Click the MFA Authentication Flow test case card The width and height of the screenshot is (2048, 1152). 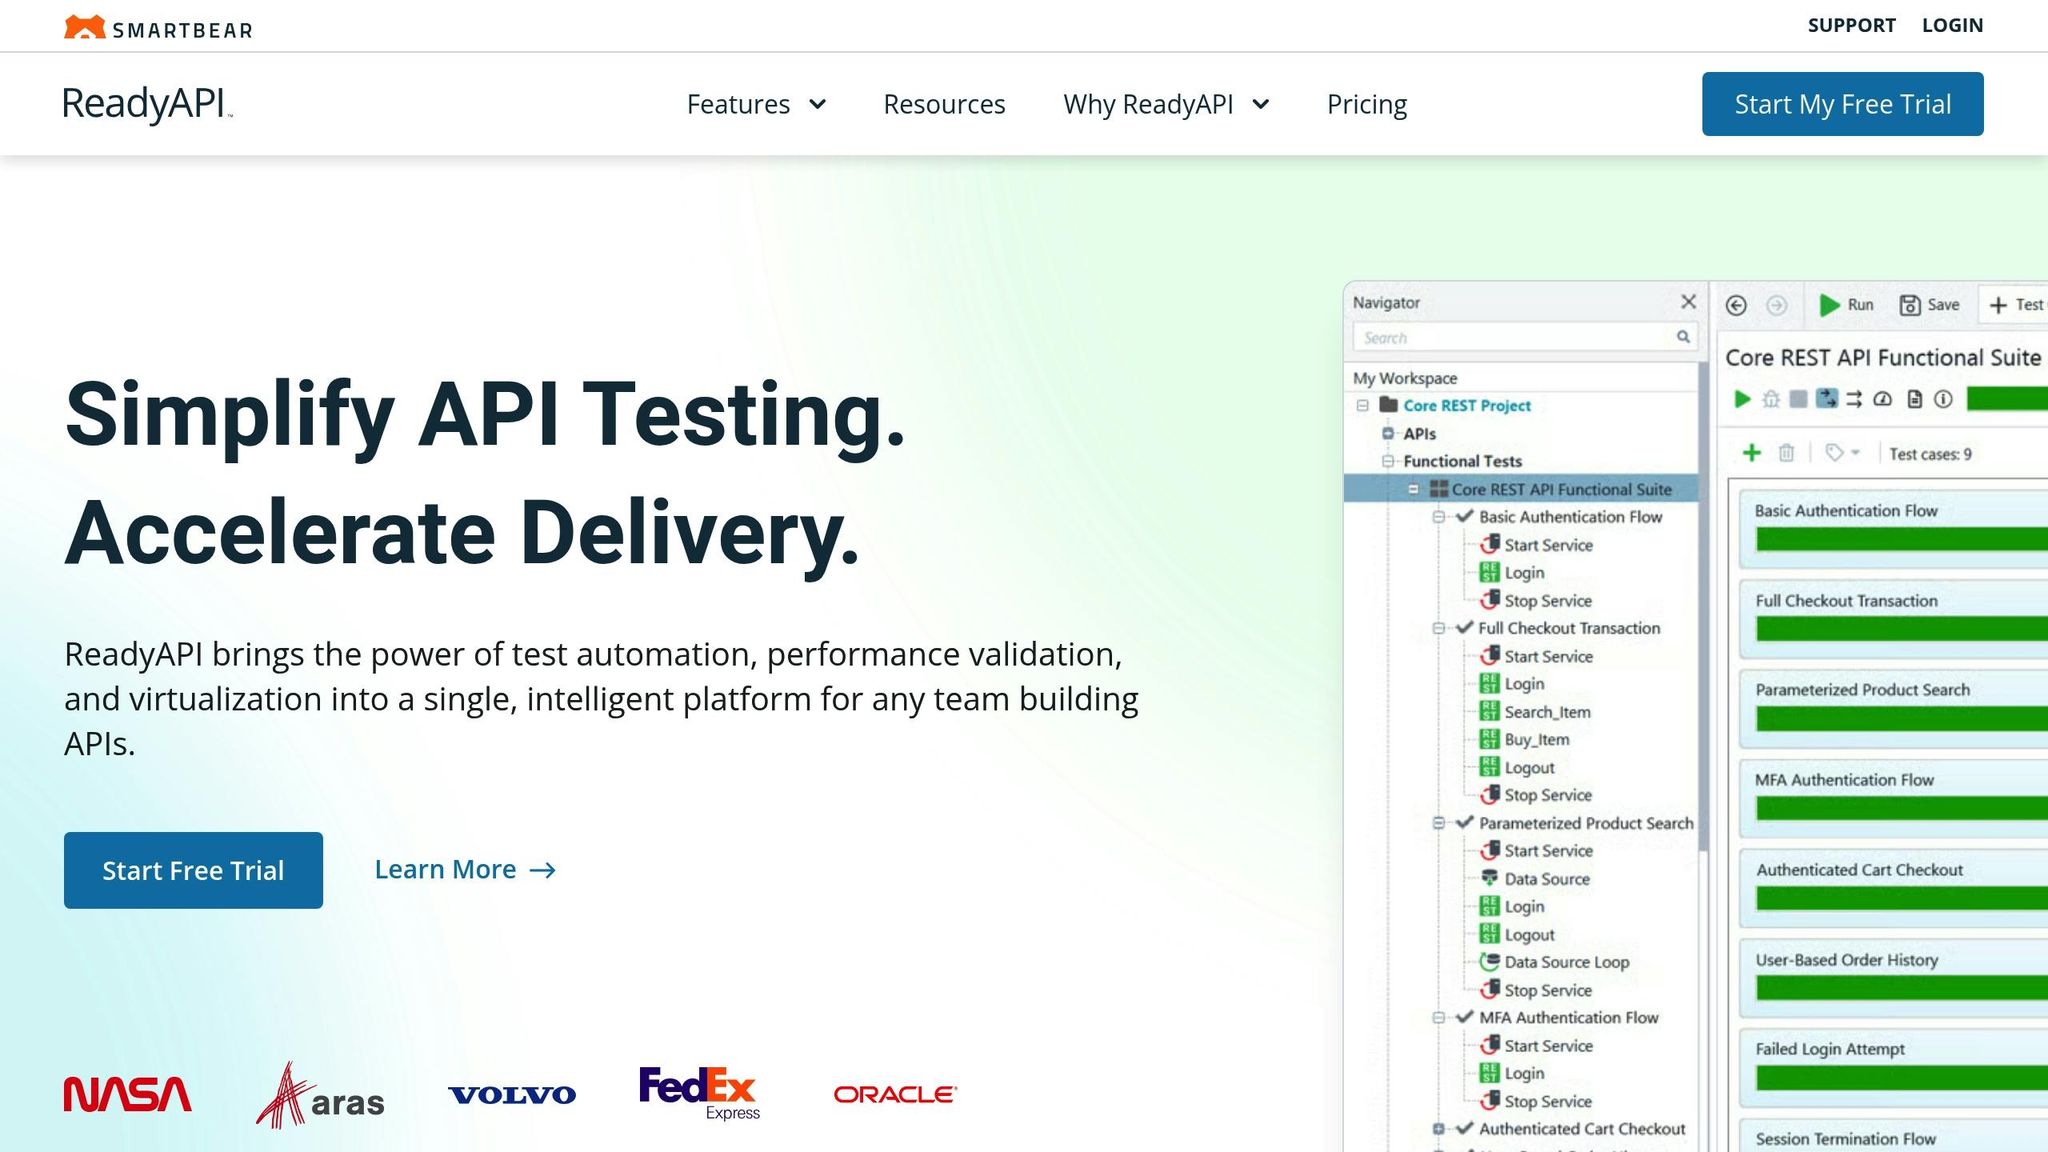(x=1893, y=797)
